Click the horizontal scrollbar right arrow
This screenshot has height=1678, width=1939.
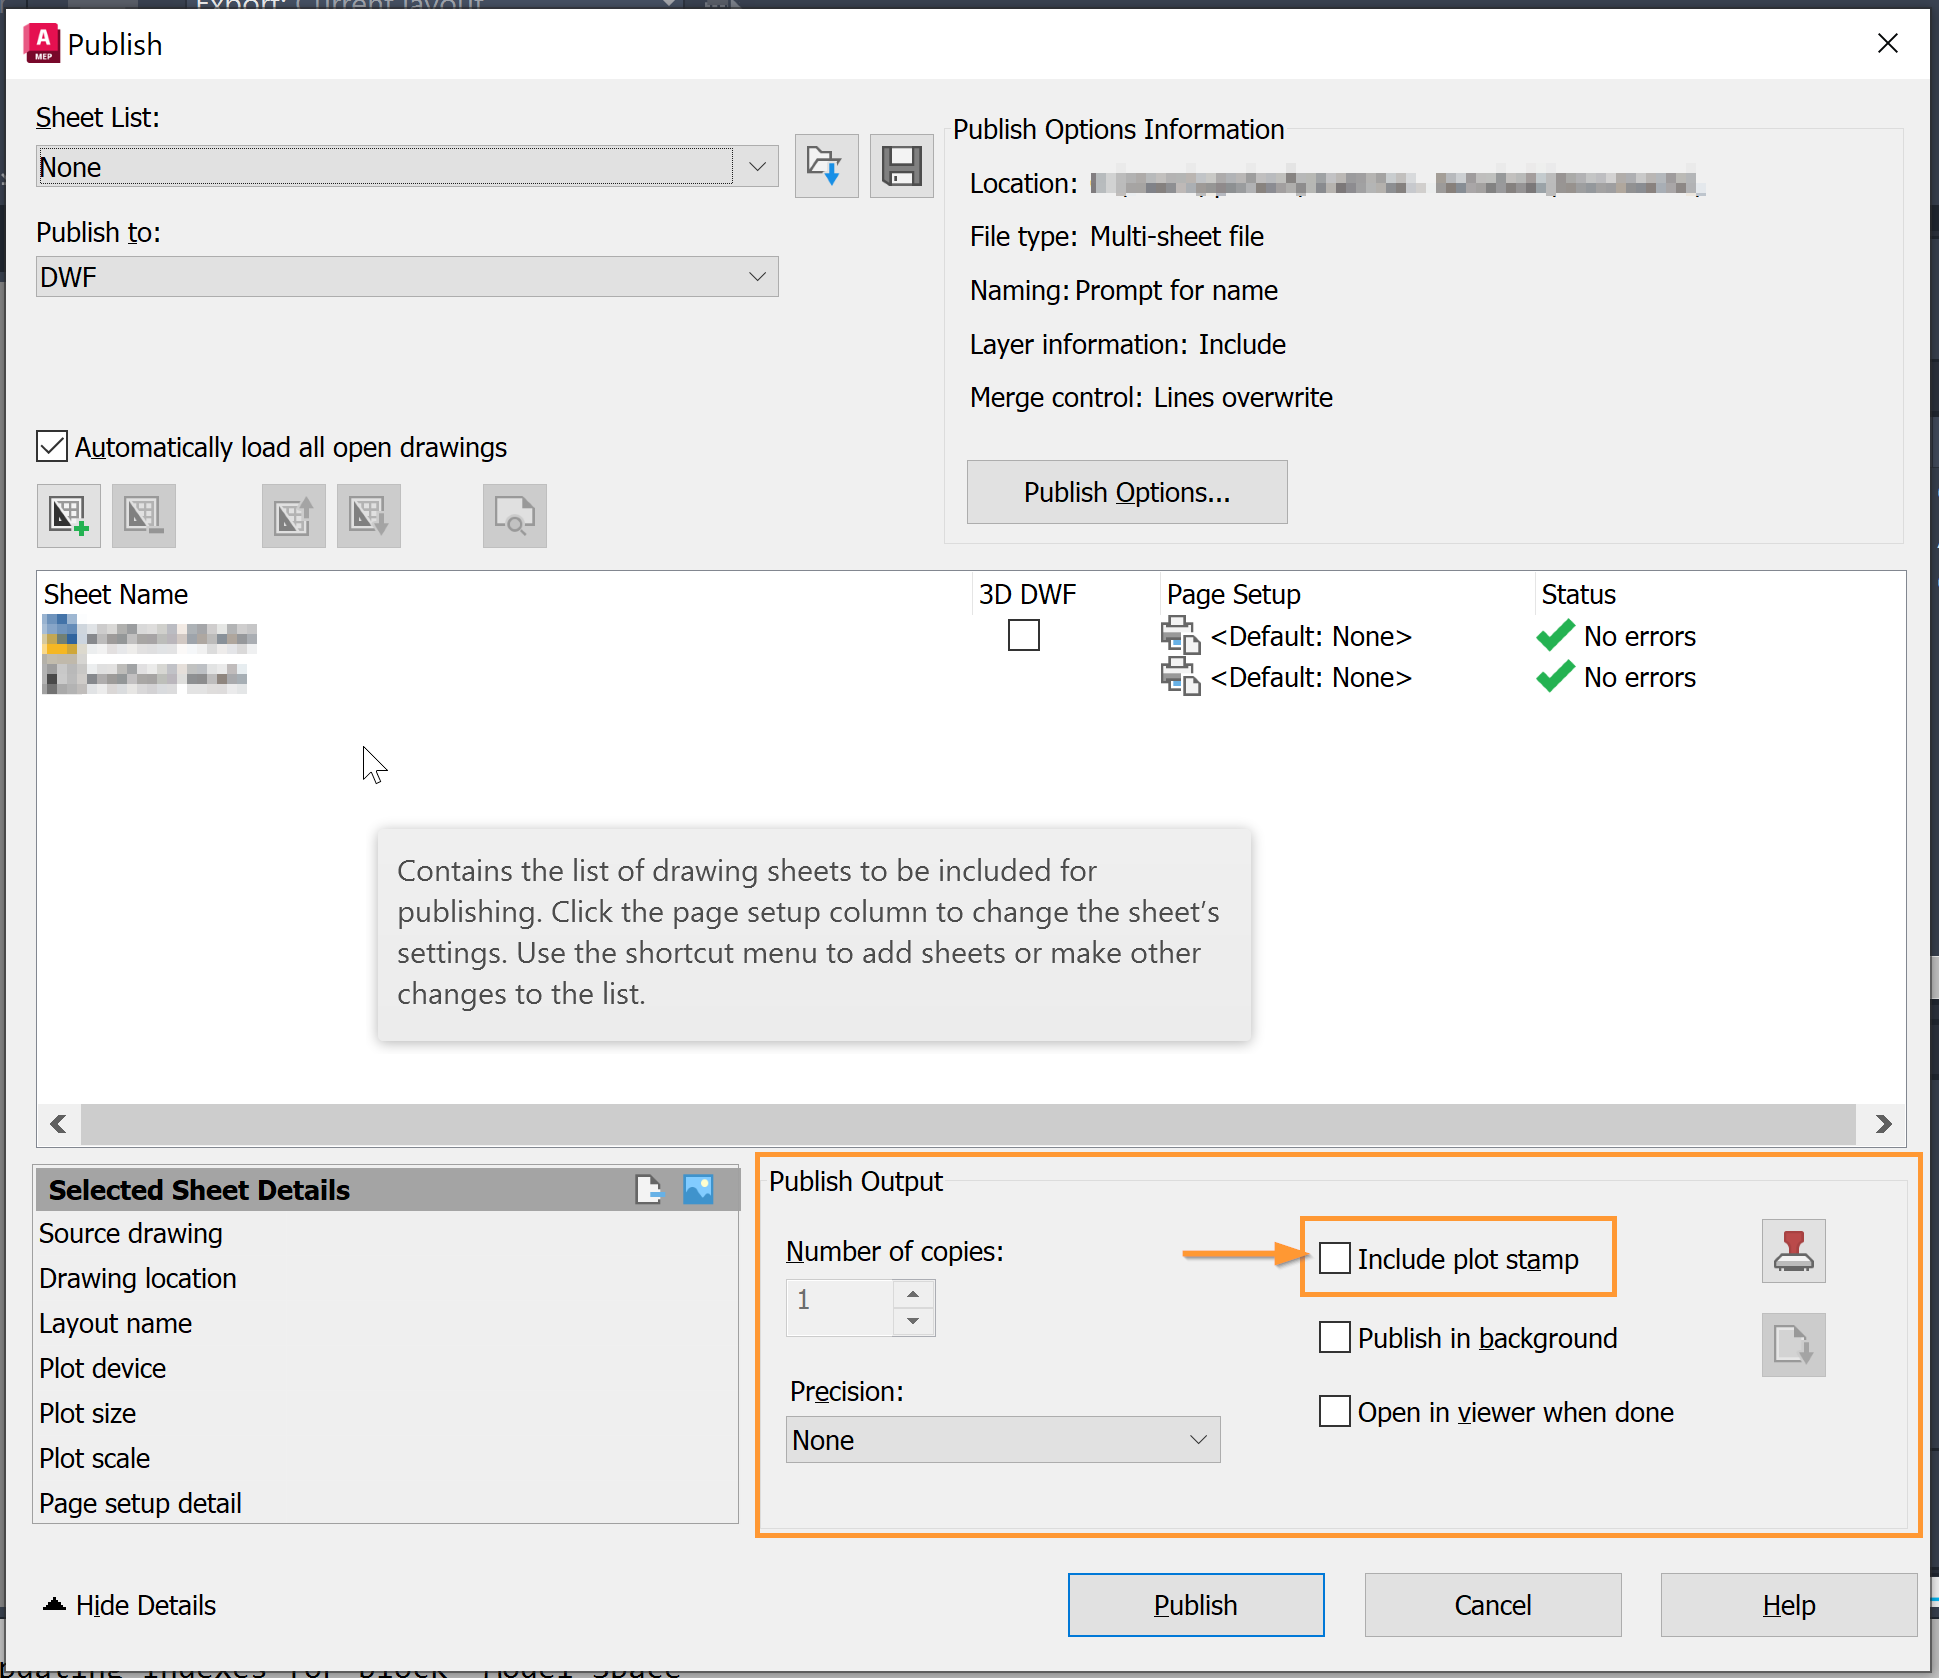[1883, 1124]
